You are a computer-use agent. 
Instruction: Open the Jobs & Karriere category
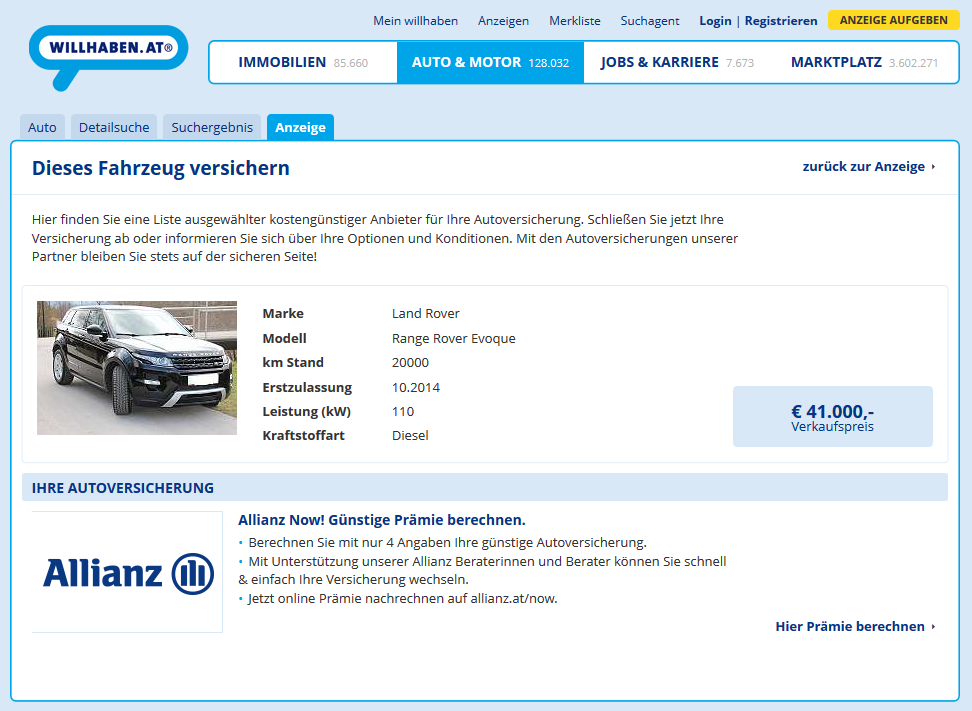pos(676,62)
